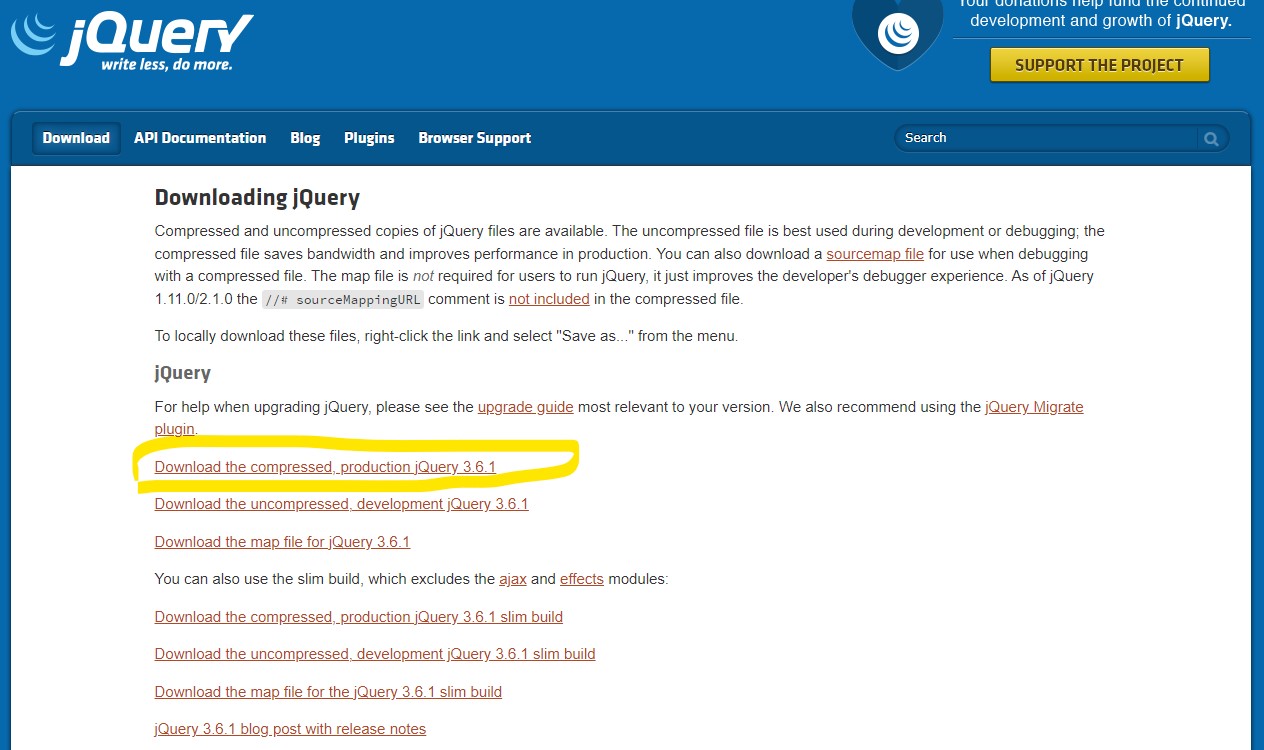Click the 'jQuery' section subheading
1264x750 pixels.
click(x=183, y=373)
